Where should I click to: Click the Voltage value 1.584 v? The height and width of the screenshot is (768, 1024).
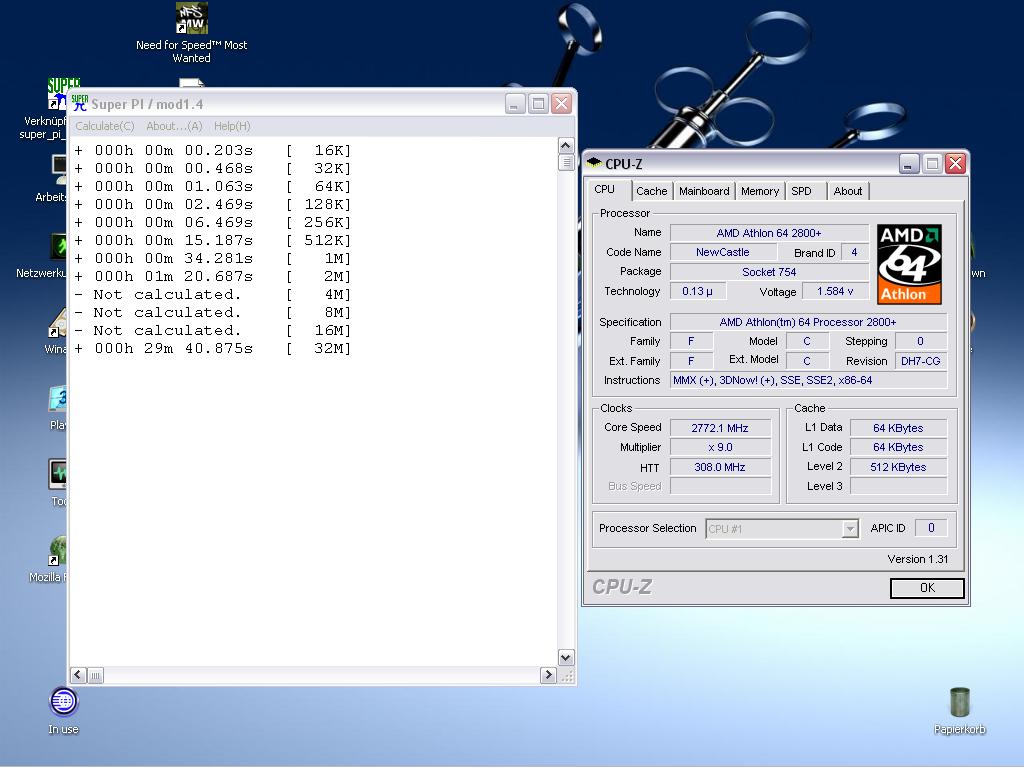(x=835, y=291)
